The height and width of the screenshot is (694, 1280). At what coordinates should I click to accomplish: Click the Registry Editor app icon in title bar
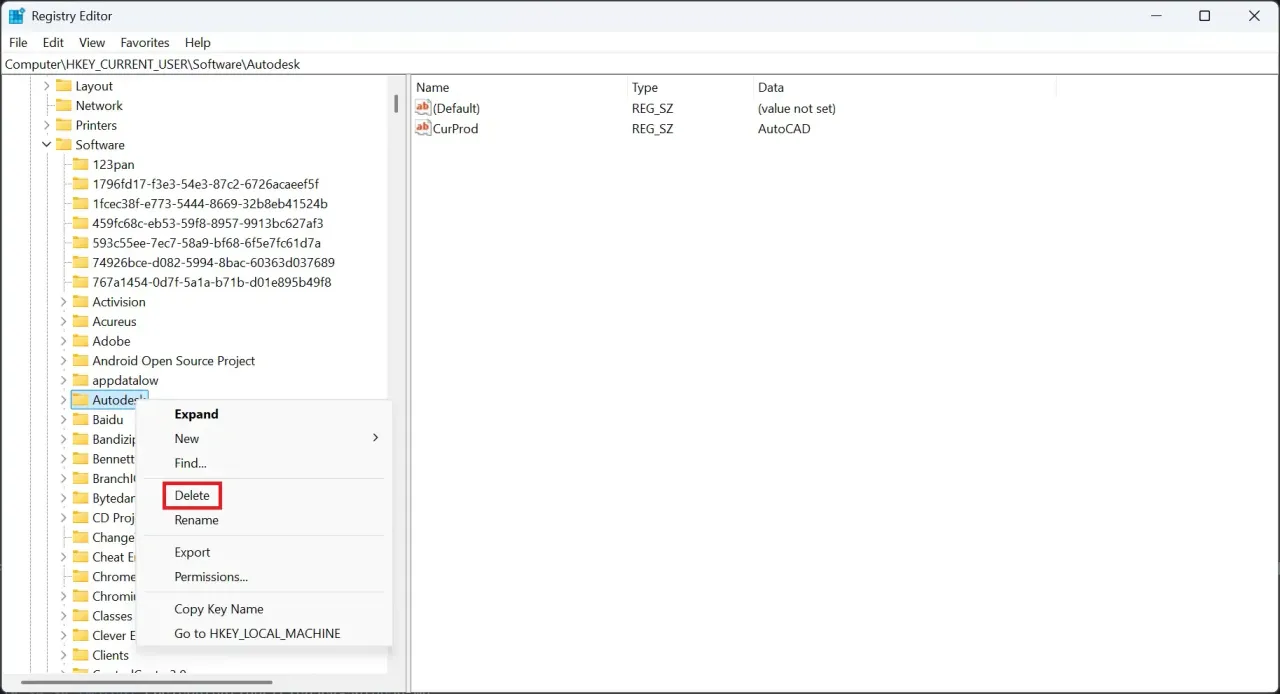[17, 16]
